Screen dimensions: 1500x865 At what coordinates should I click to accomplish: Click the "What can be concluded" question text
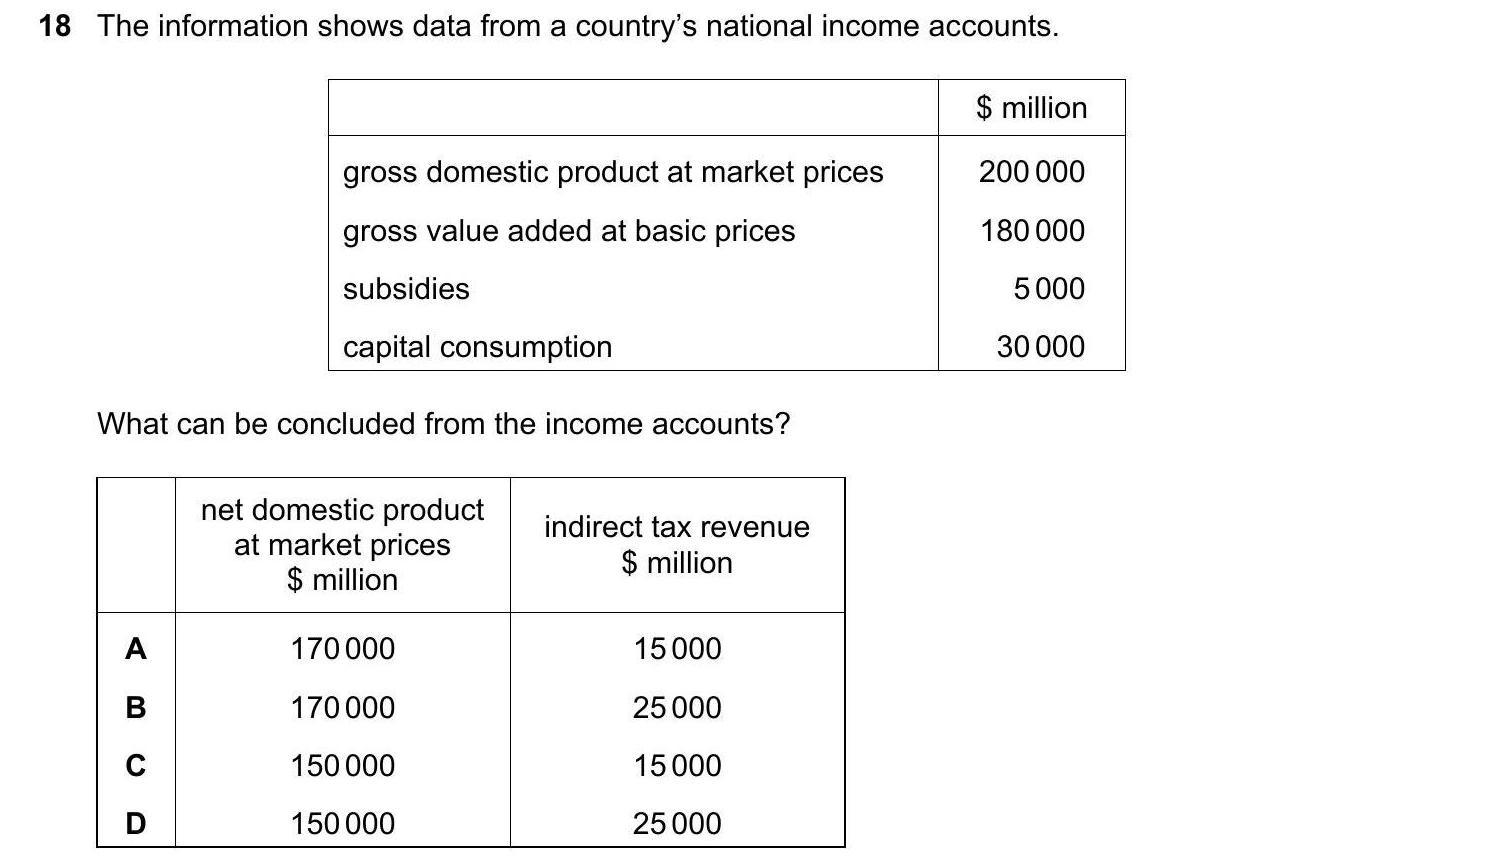click(443, 424)
